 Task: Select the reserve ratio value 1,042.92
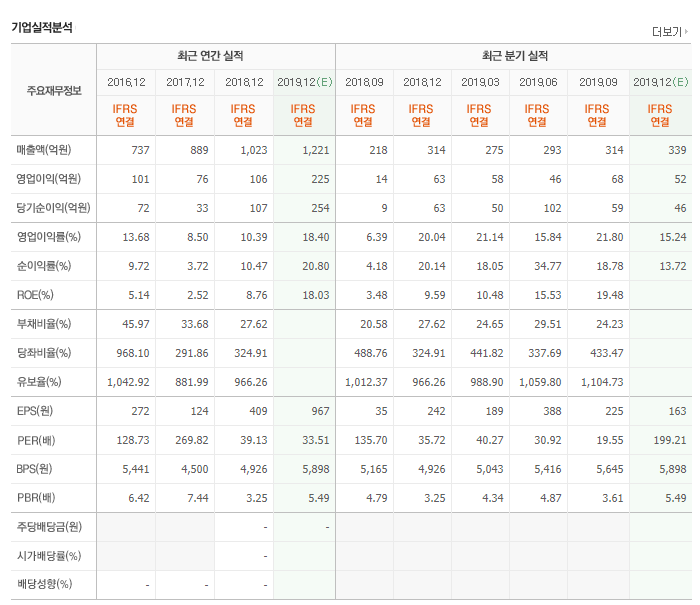coord(128,382)
